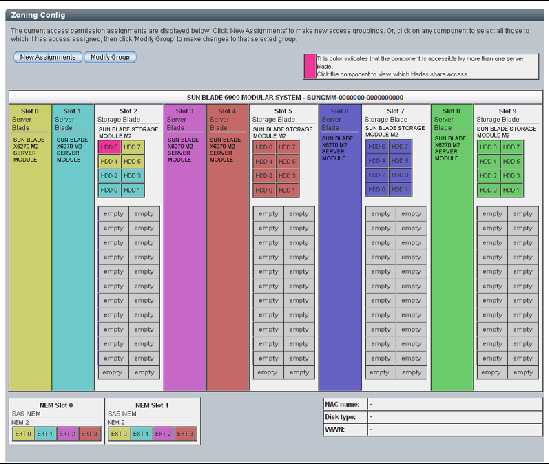Select HDD 3 in Slot 7 storage blade

pos(400,175)
